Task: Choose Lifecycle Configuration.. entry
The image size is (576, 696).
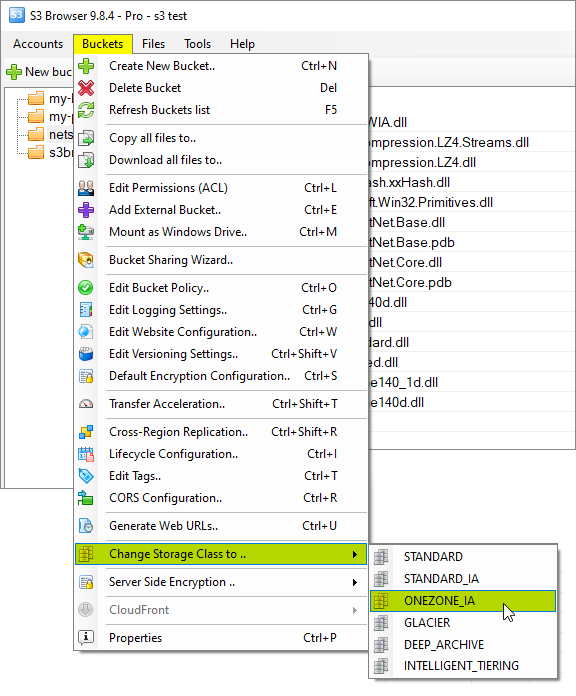Action: pos(221,454)
